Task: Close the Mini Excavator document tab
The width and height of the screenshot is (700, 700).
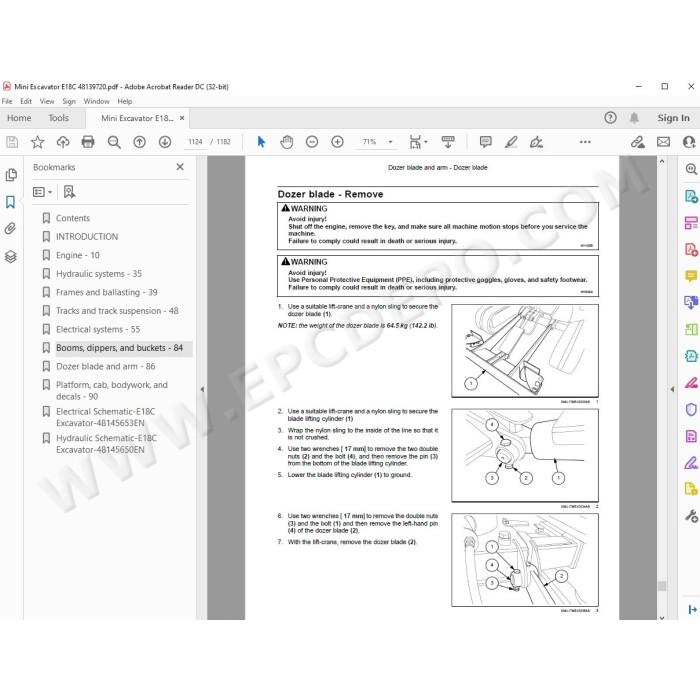Action: click(182, 118)
